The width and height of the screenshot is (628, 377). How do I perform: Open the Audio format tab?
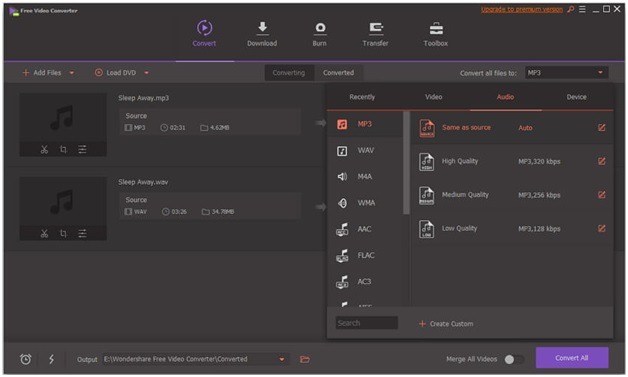505,97
